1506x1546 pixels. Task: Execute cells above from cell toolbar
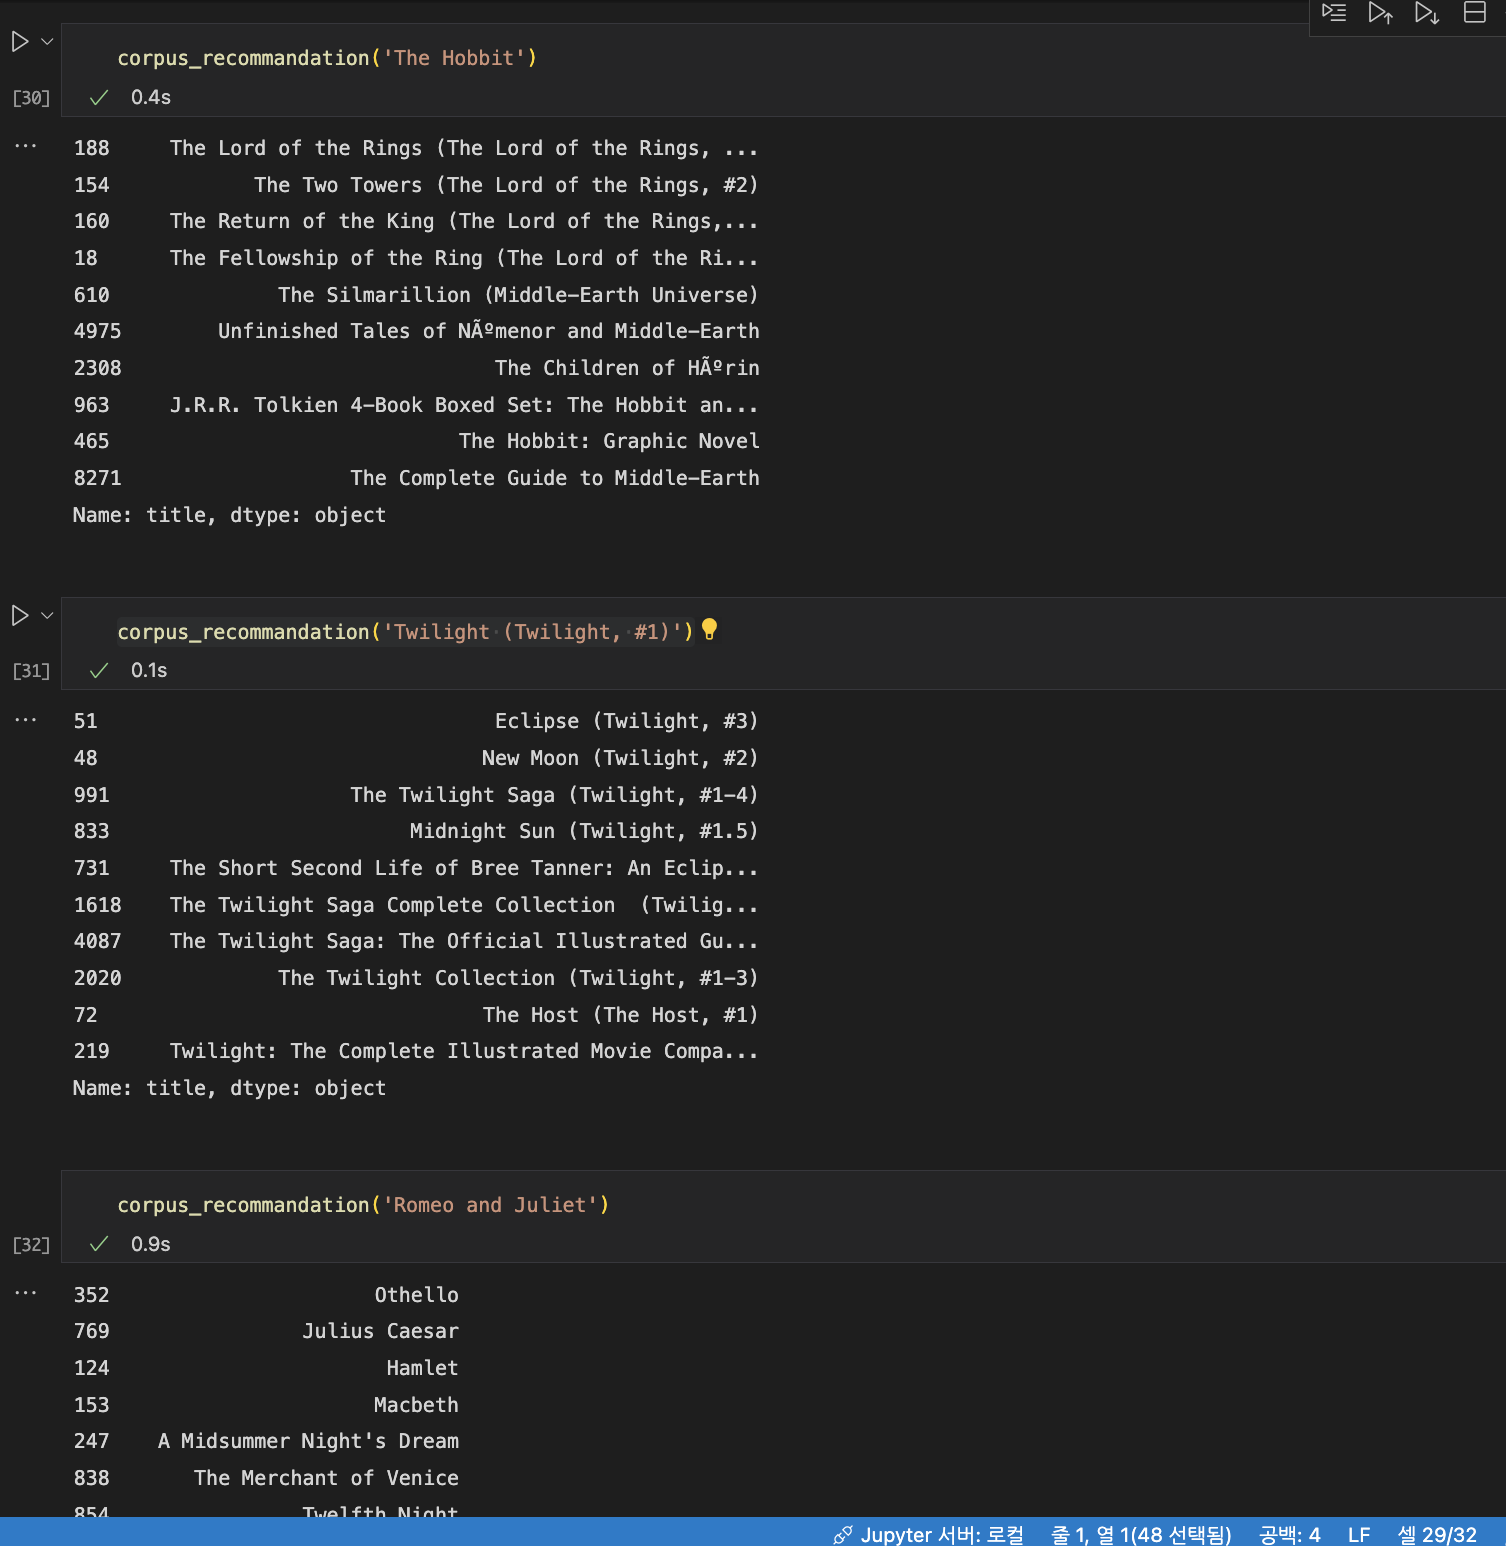click(x=1381, y=13)
